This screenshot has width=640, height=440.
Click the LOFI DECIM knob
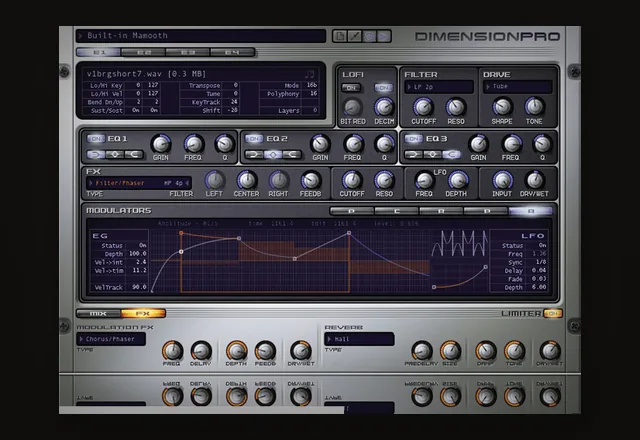(x=384, y=107)
